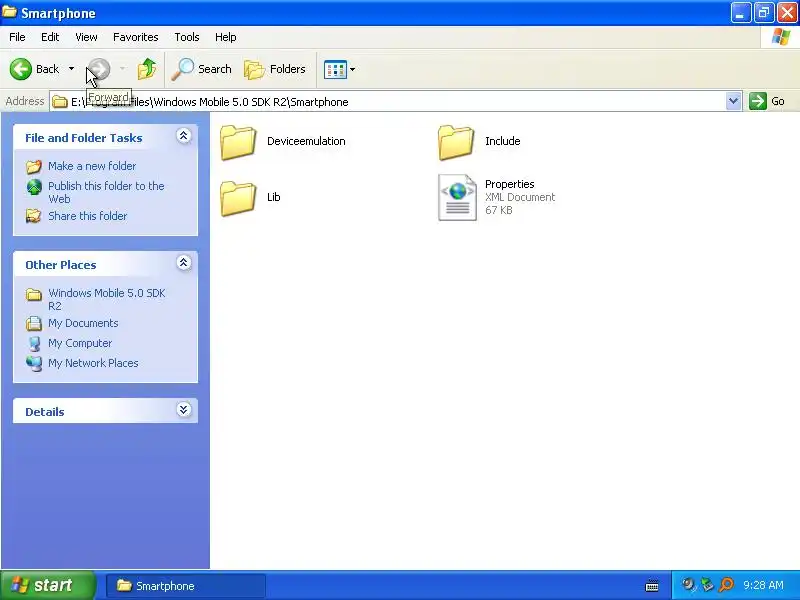The image size is (800, 600).
Task: Click the greyed Forward arrow button
Action: (99, 69)
